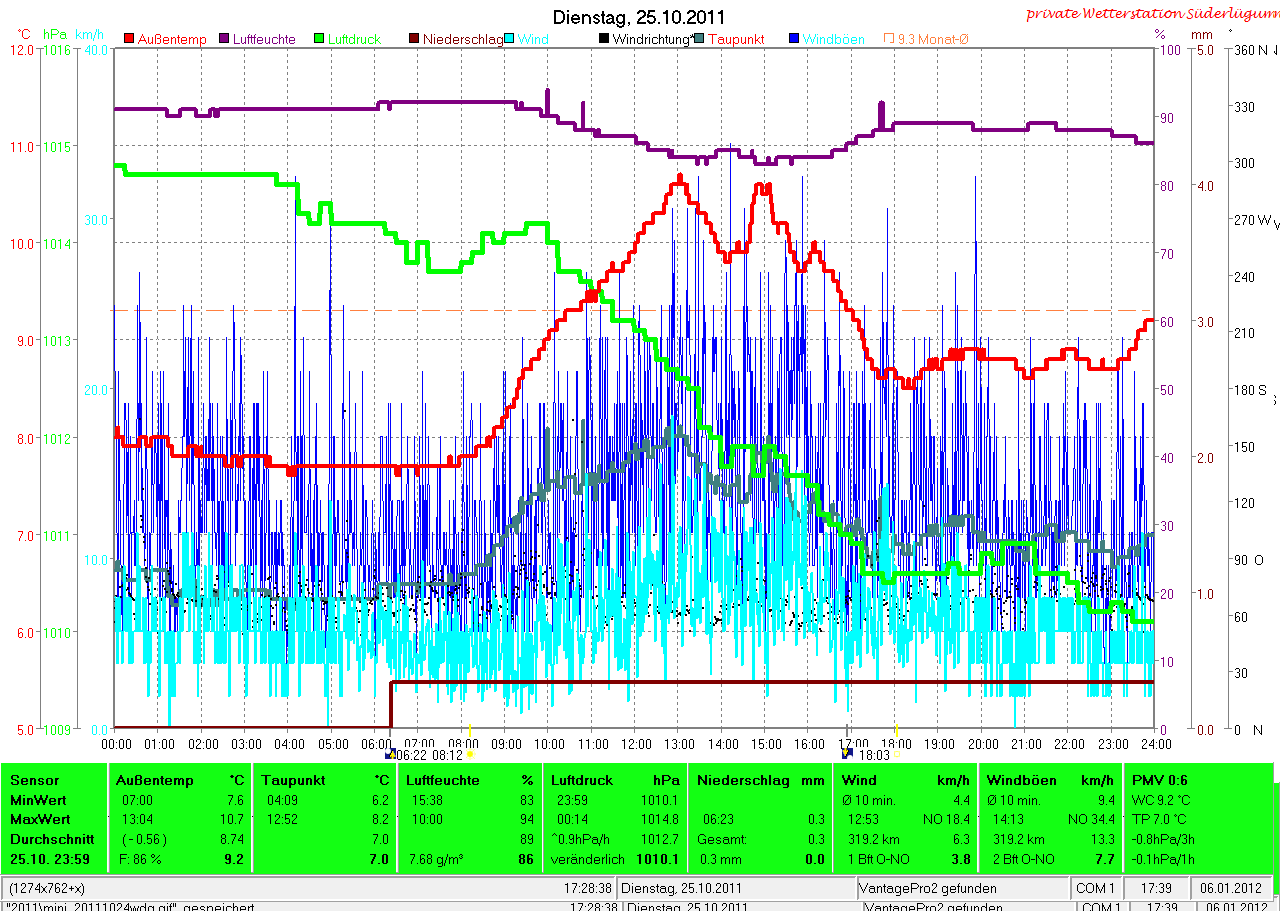Click the sunrise icon near 06:22
The height and width of the screenshot is (912, 1280).
(x=391, y=755)
